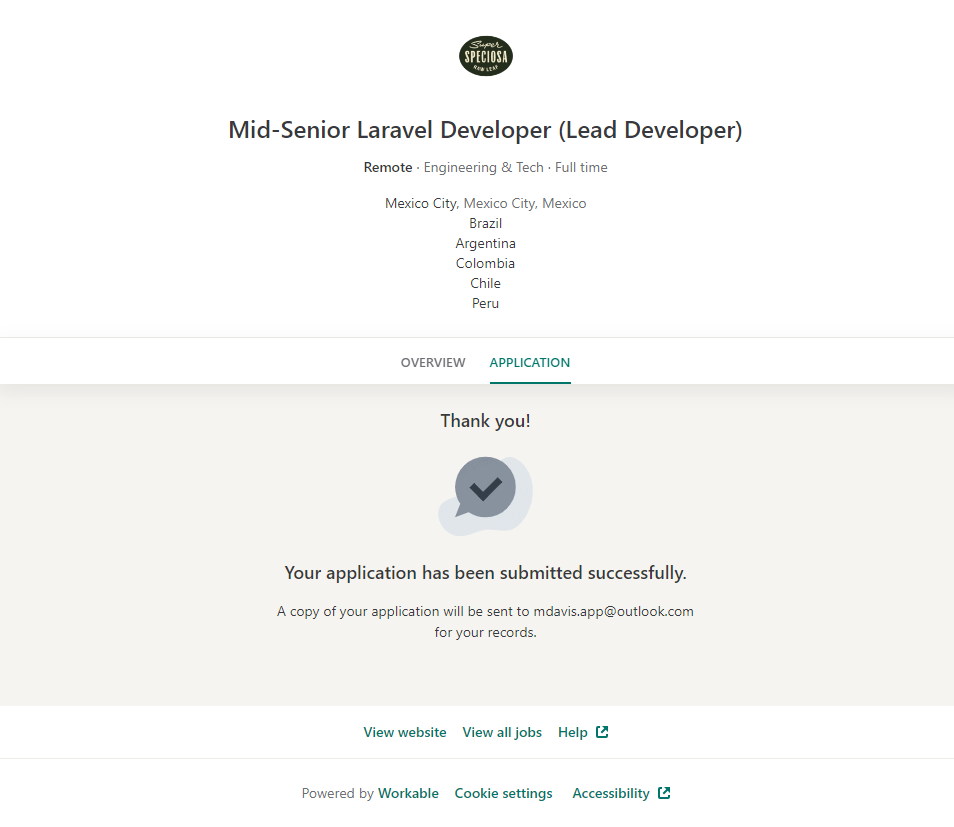Open the Accessibility link text
954x827 pixels.
[x=610, y=793]
